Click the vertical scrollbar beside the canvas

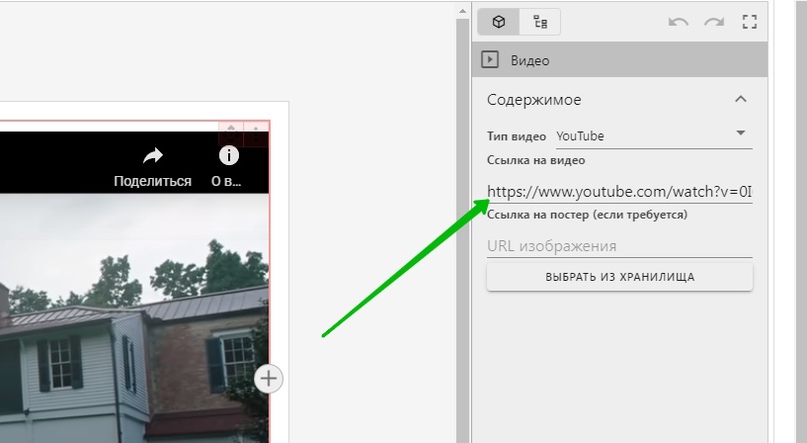[x=462, y=220]
